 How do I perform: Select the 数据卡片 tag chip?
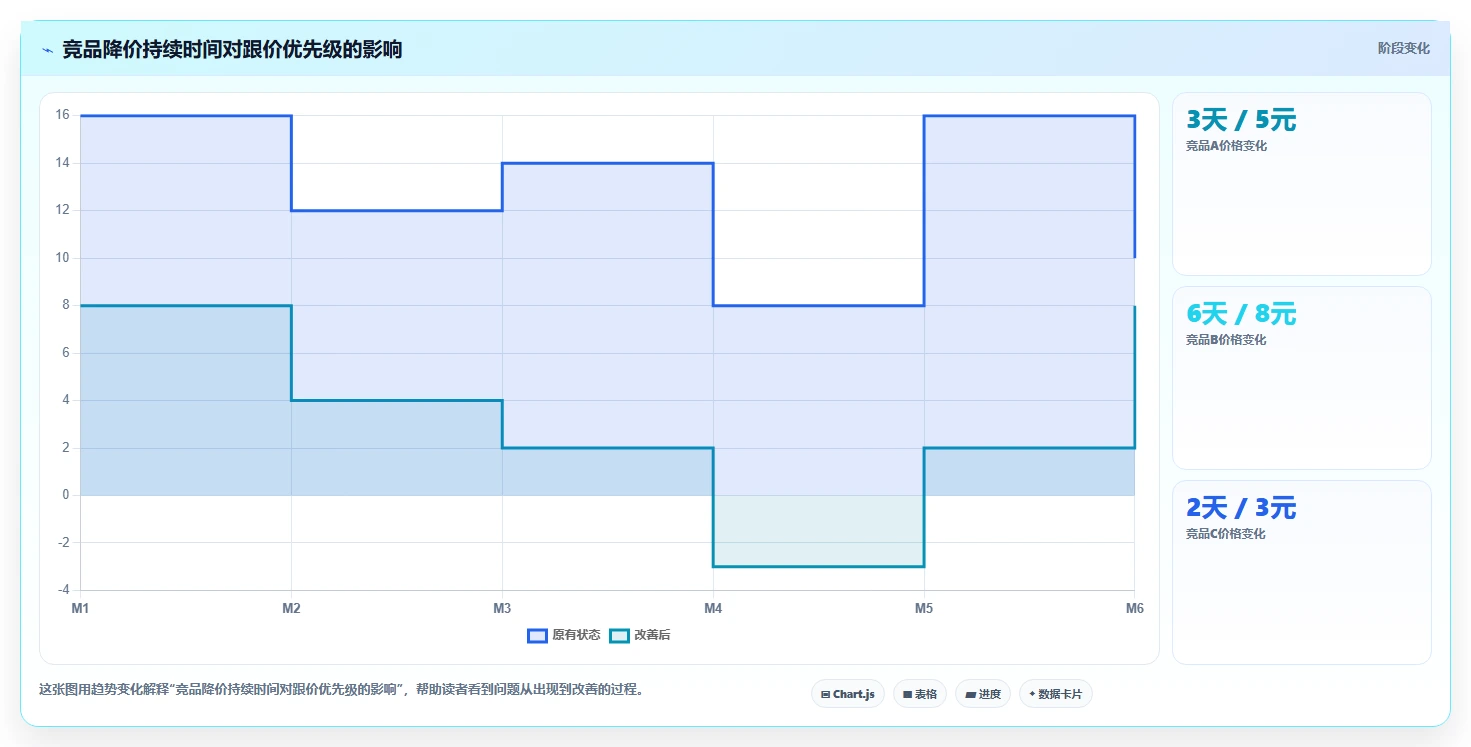tap(1055, 694)
